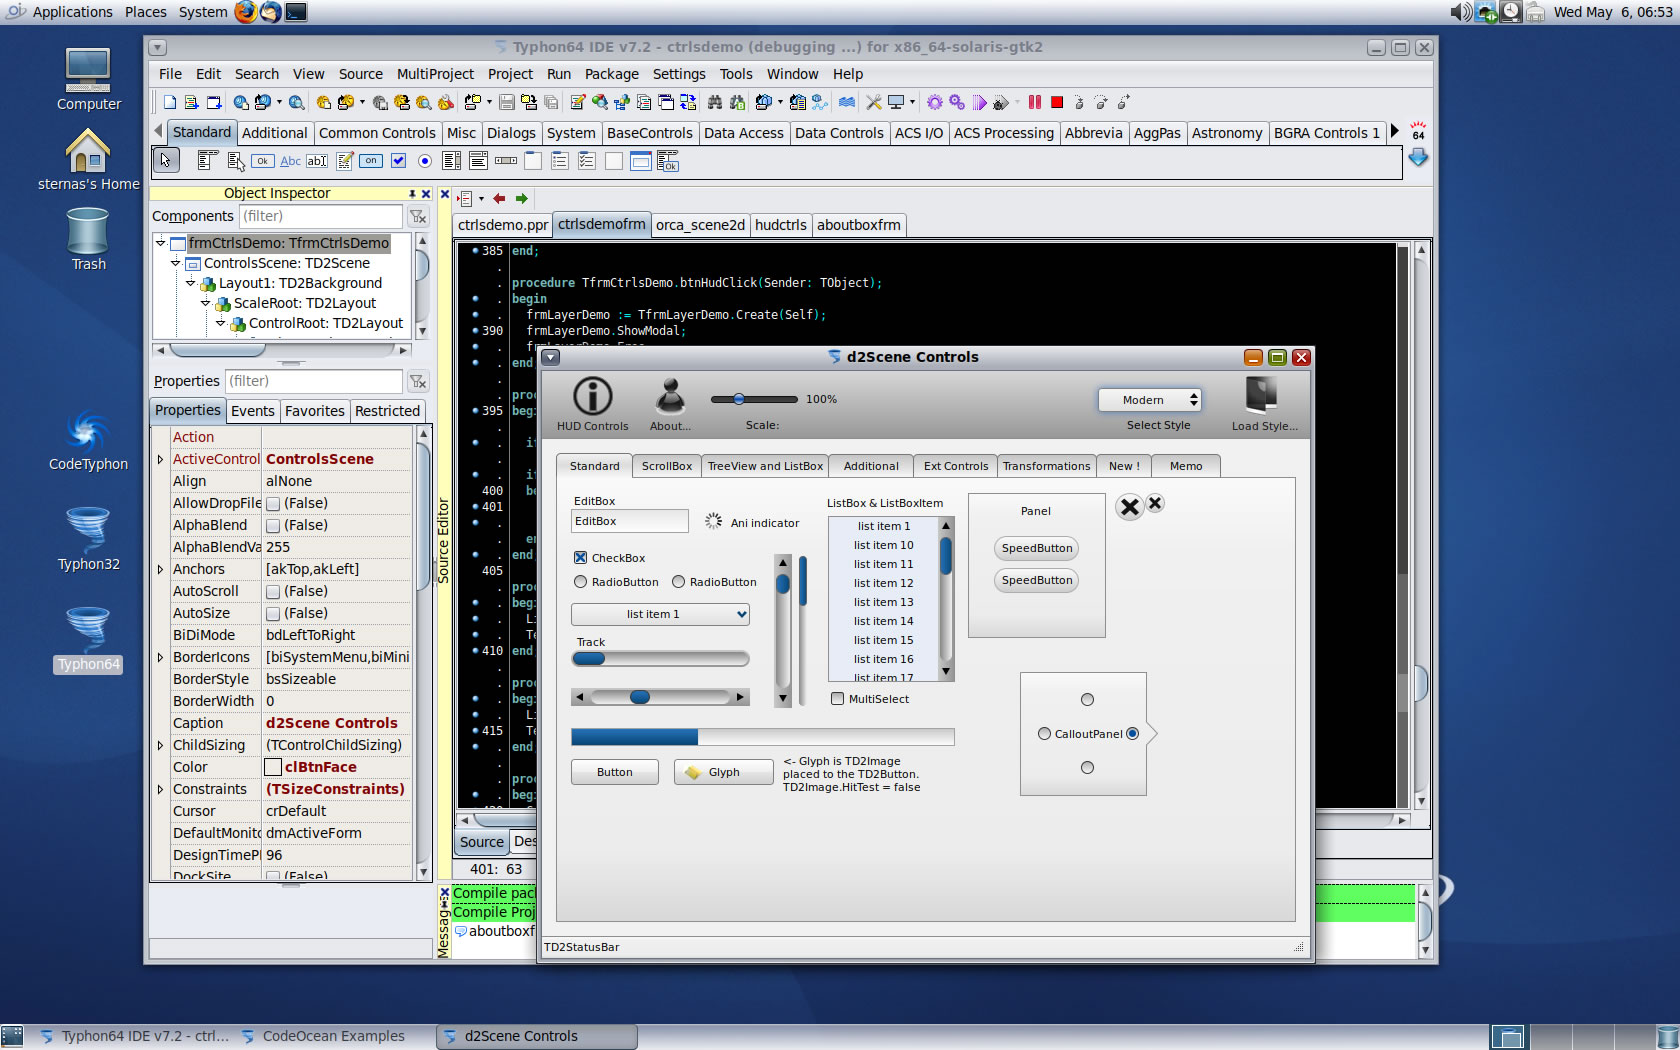Click the Step Into debug icon
Image resolution: width=1680 pixels, height=1050 pixels.
[x=1079, y=102]
